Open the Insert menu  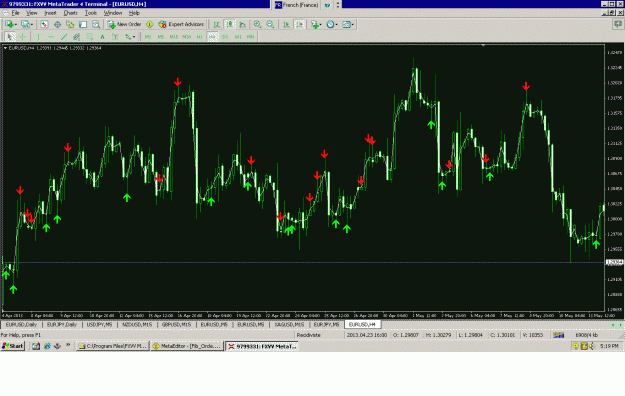(50, 13)
